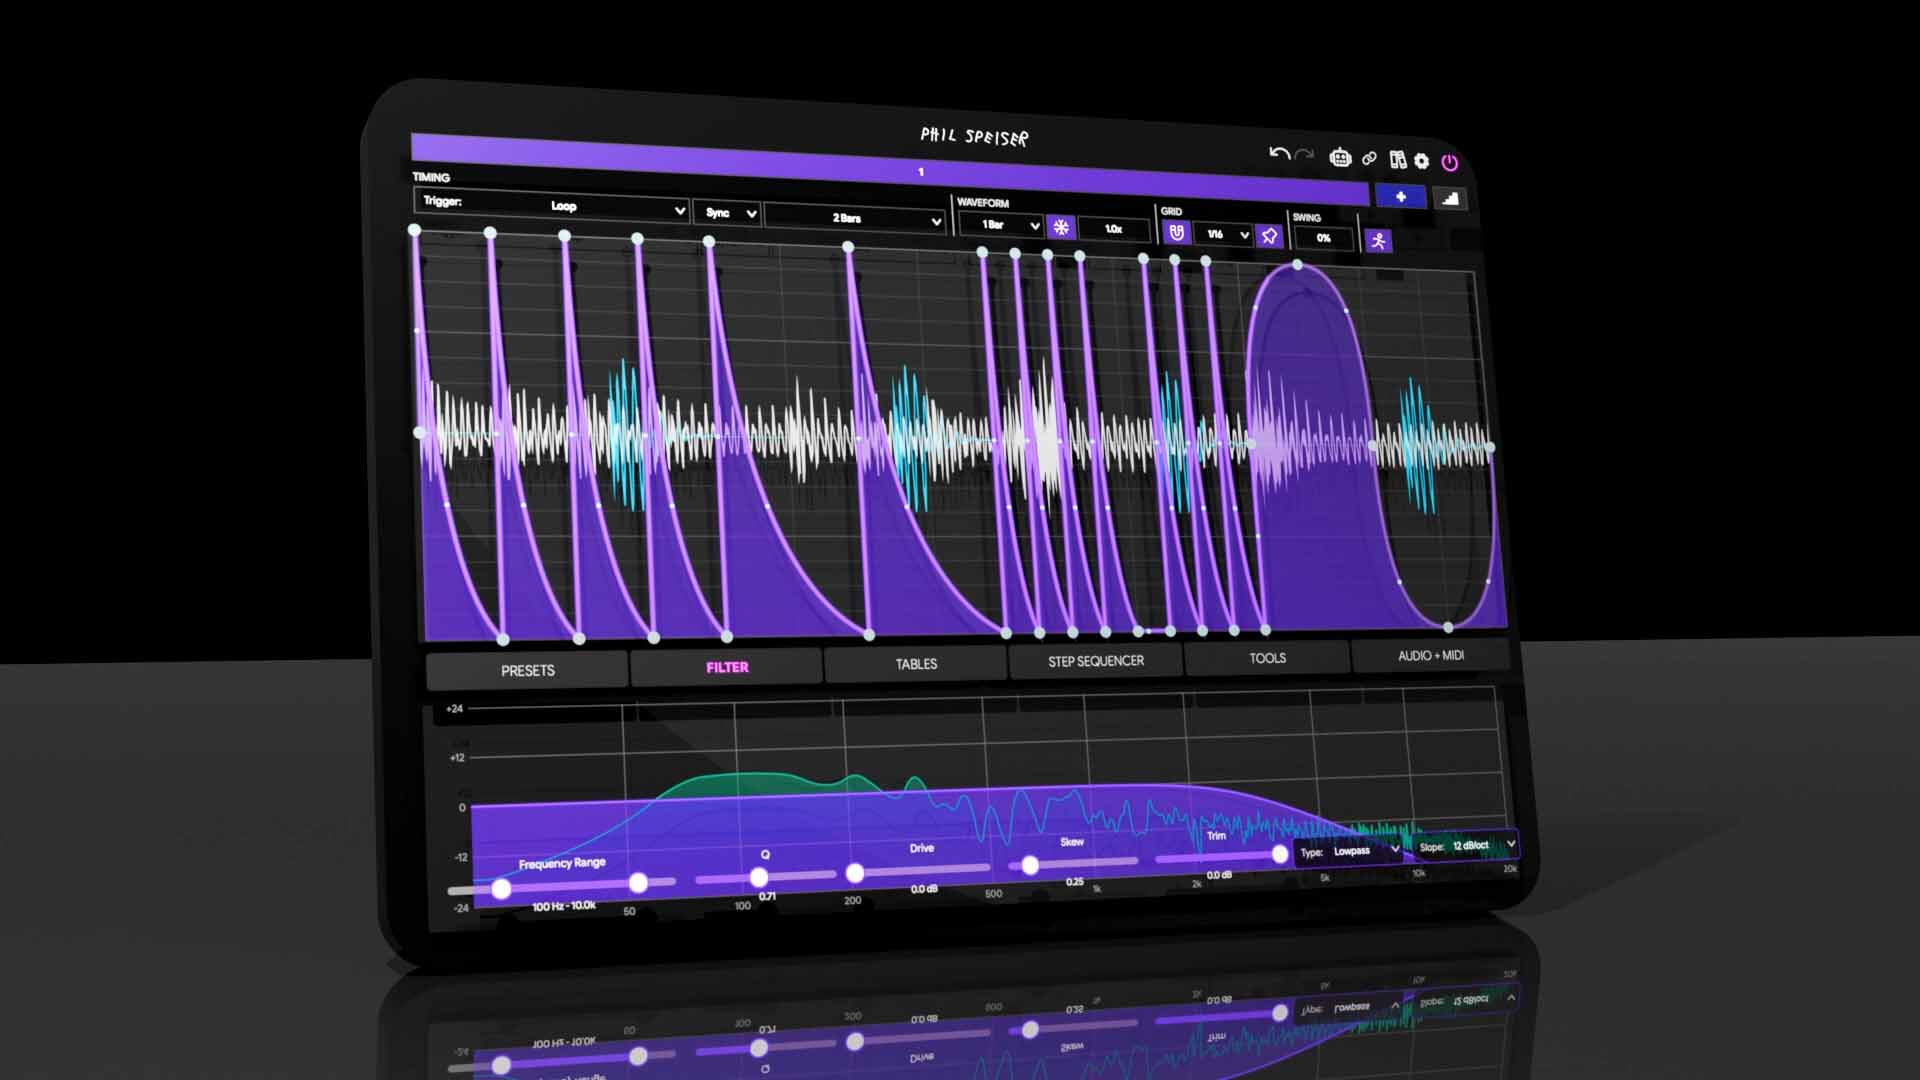Open the 2 Bars length dropdown
Image resolution: width=1920 pixels, height=1080 pixels.
(x=855, y=218)
